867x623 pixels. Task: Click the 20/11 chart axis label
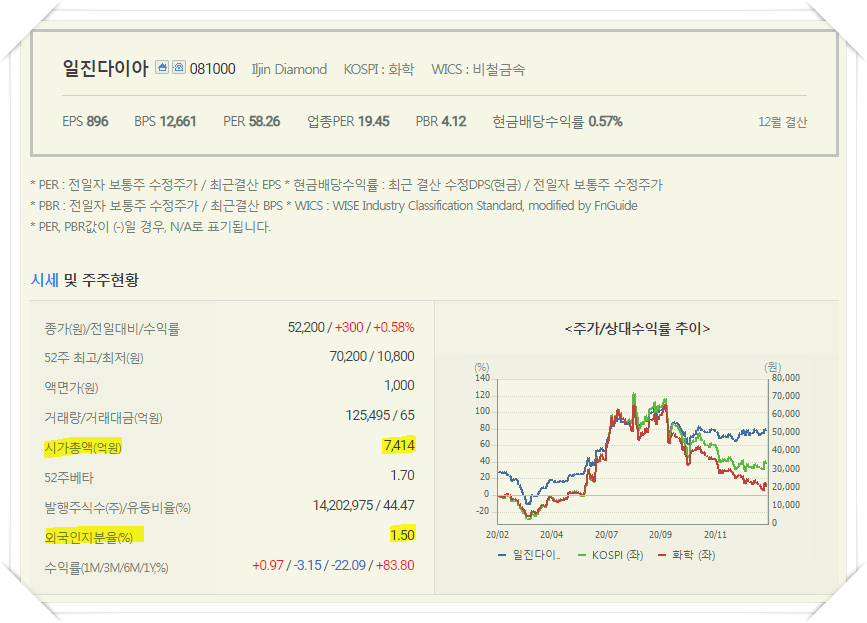715,535
